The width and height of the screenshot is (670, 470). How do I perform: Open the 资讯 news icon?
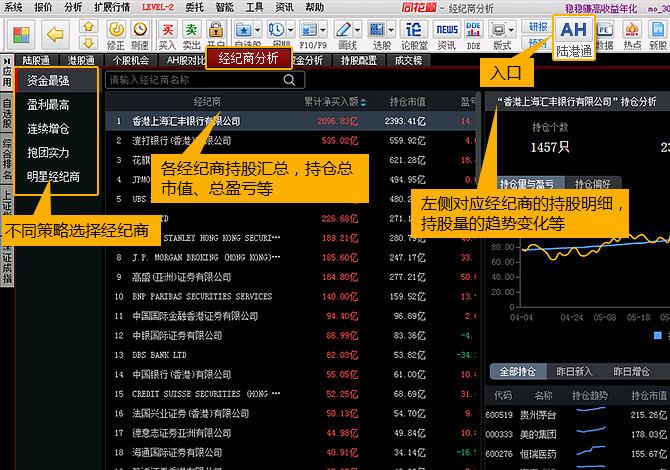pyautogui.click(x=446, y=36)
